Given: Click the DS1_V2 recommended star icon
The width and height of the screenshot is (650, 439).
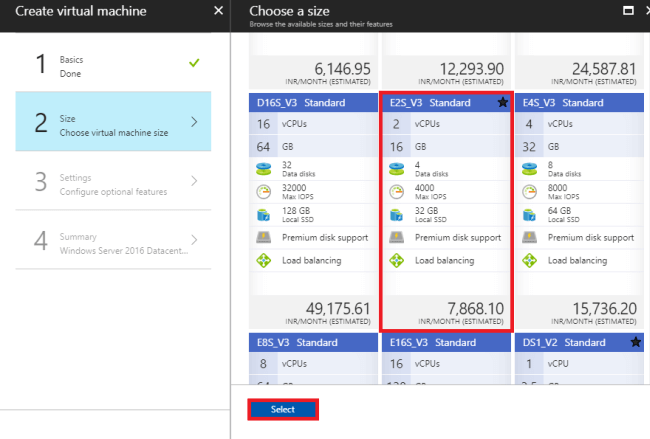Looking at the screenshot, I should pos(636,342).
